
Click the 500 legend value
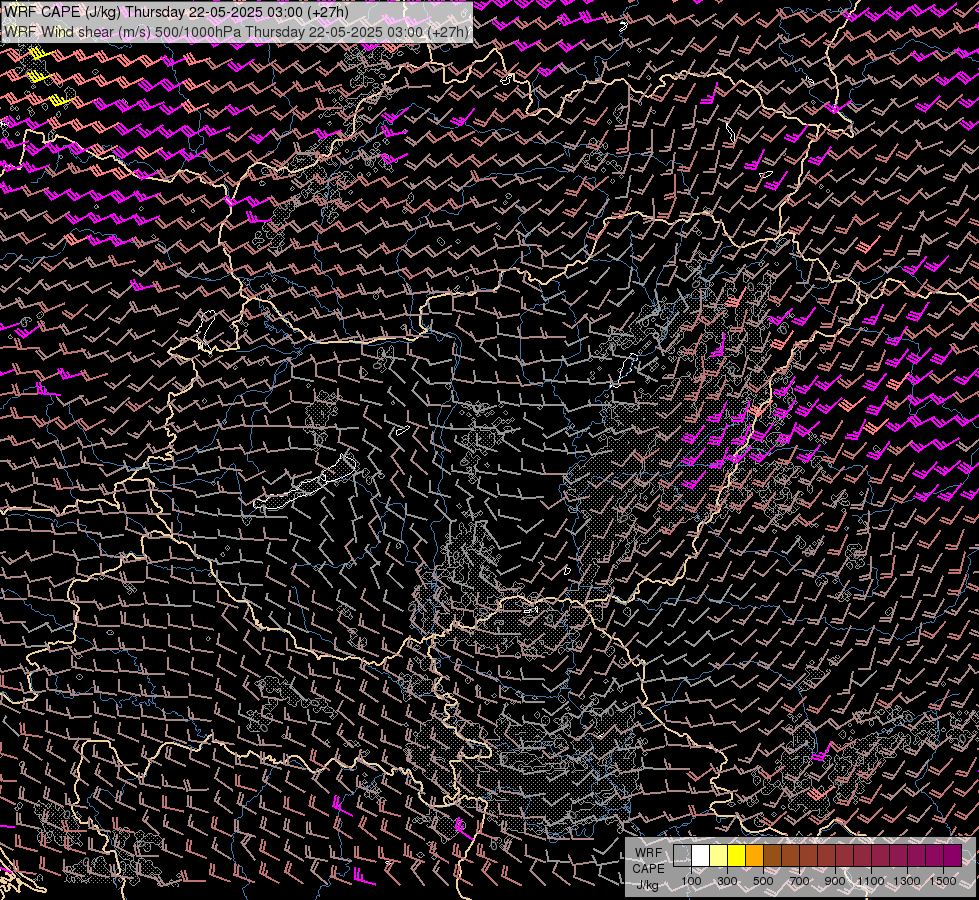(x=763, y=881)
